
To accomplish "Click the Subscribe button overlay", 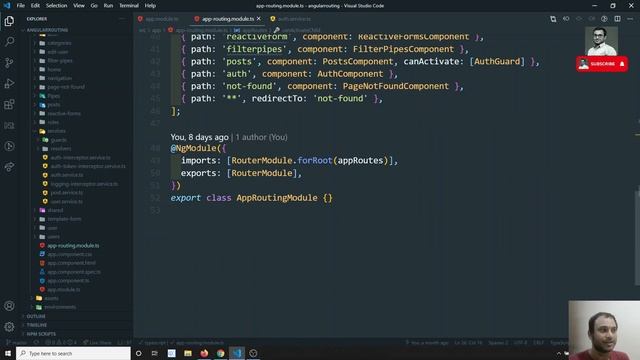I will [602, 64].
